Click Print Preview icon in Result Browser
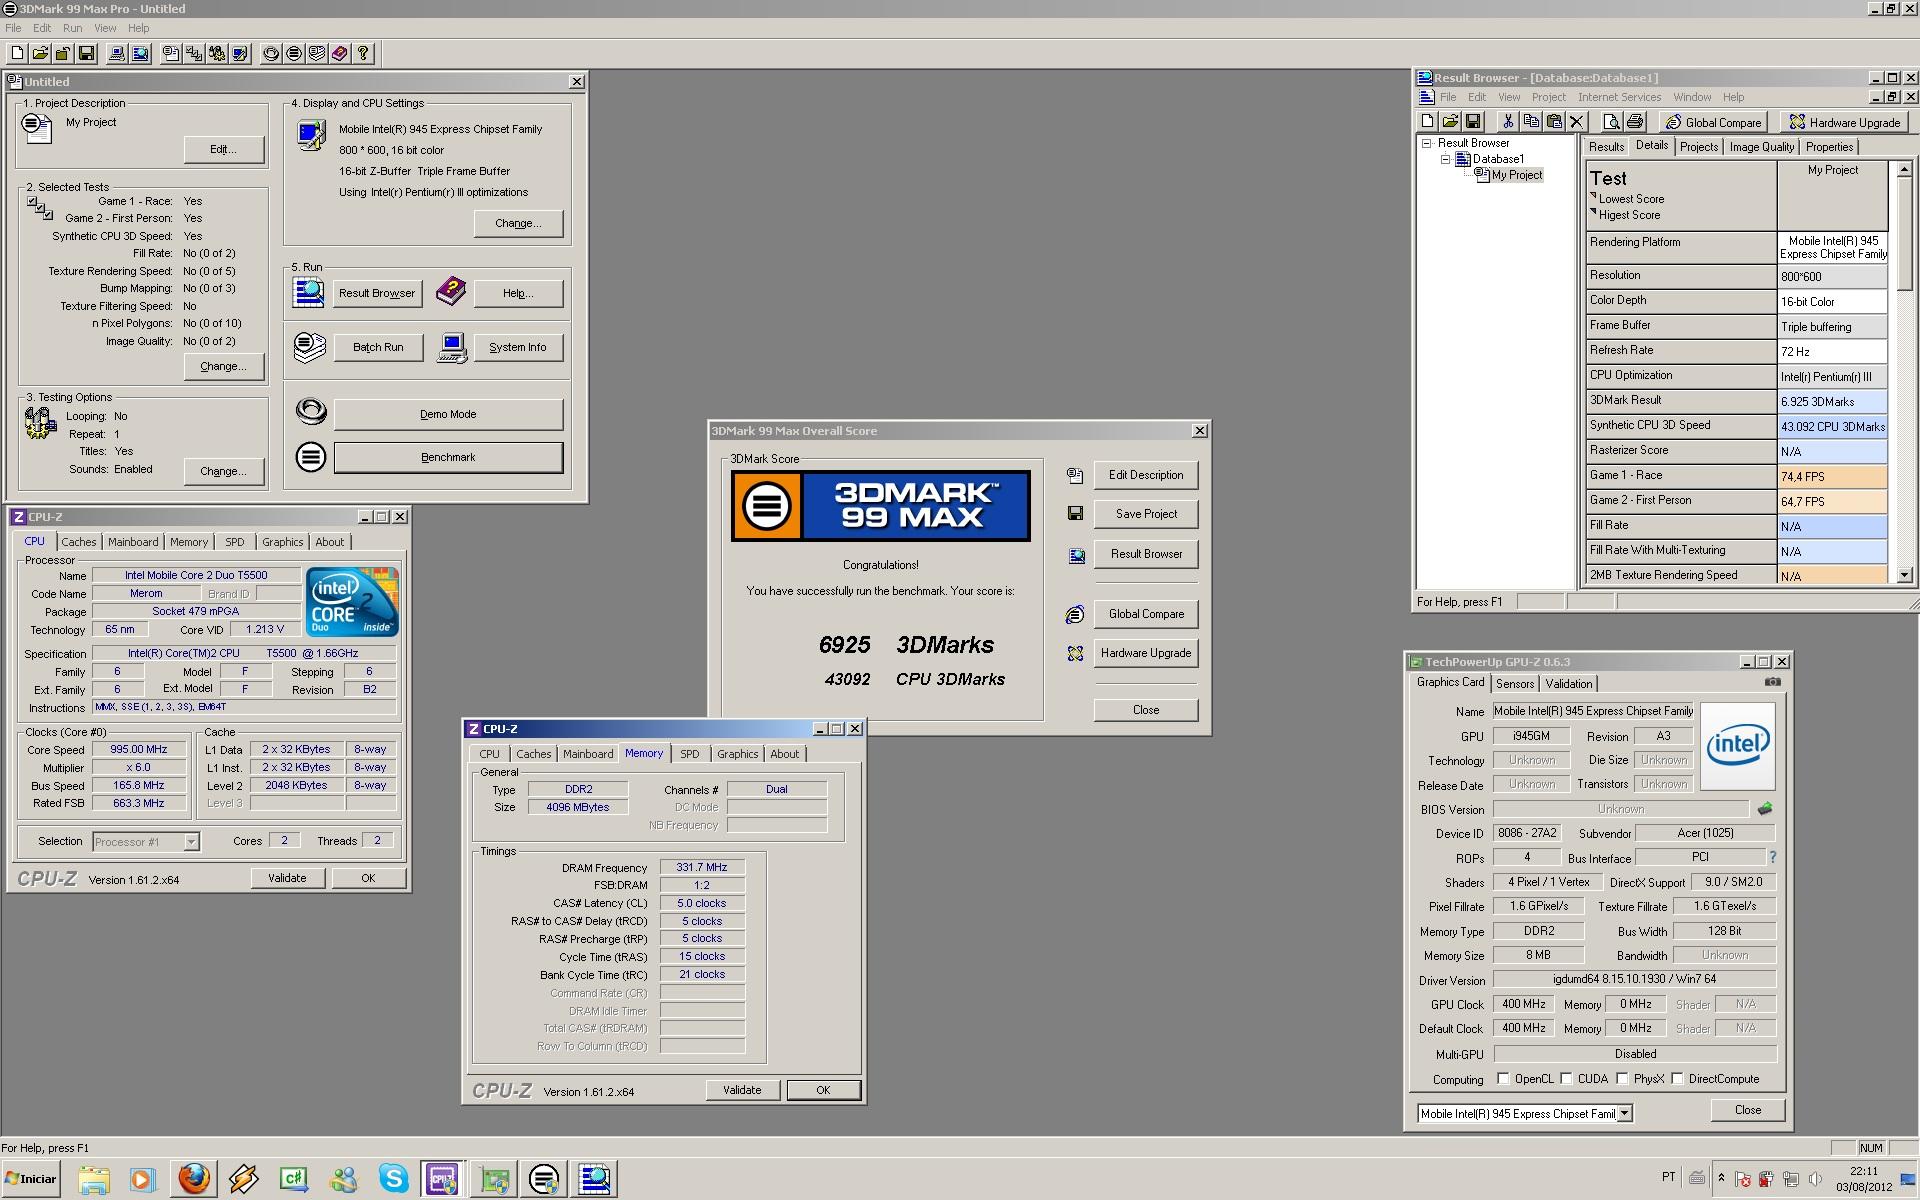 (x=1611, y=122)
